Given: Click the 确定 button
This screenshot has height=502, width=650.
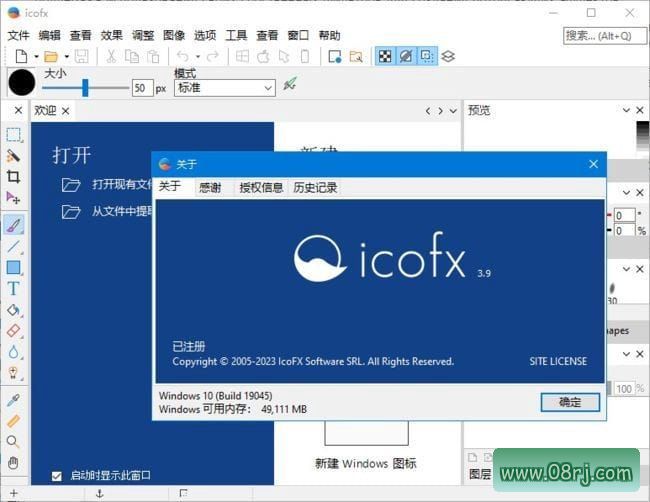Looking at the screenshot, I should click(x=570, y=402).
